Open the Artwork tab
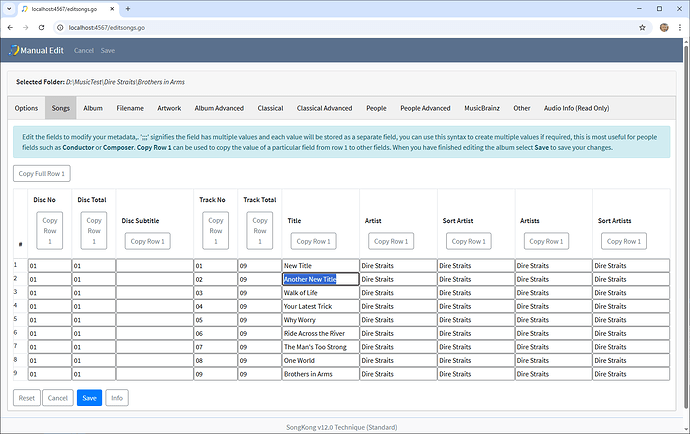 (169, 108)
